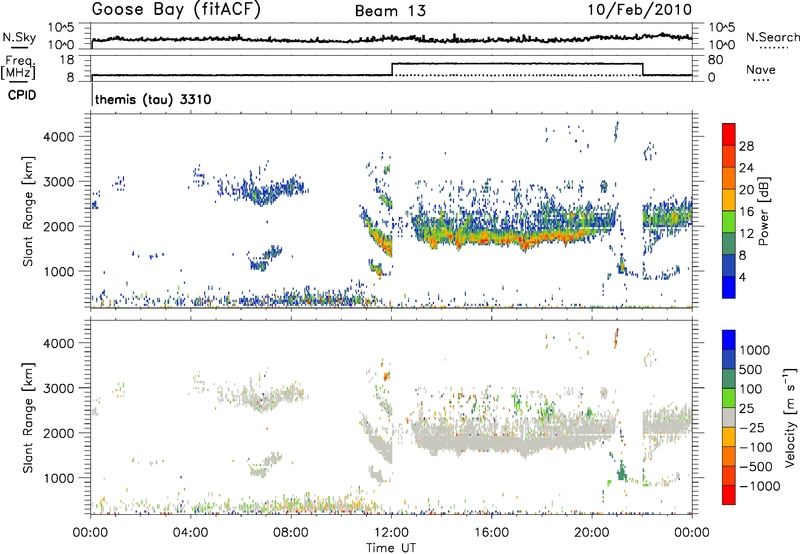Click the "4000" tick on the velocity panel axis

click(x=58, y=343)
